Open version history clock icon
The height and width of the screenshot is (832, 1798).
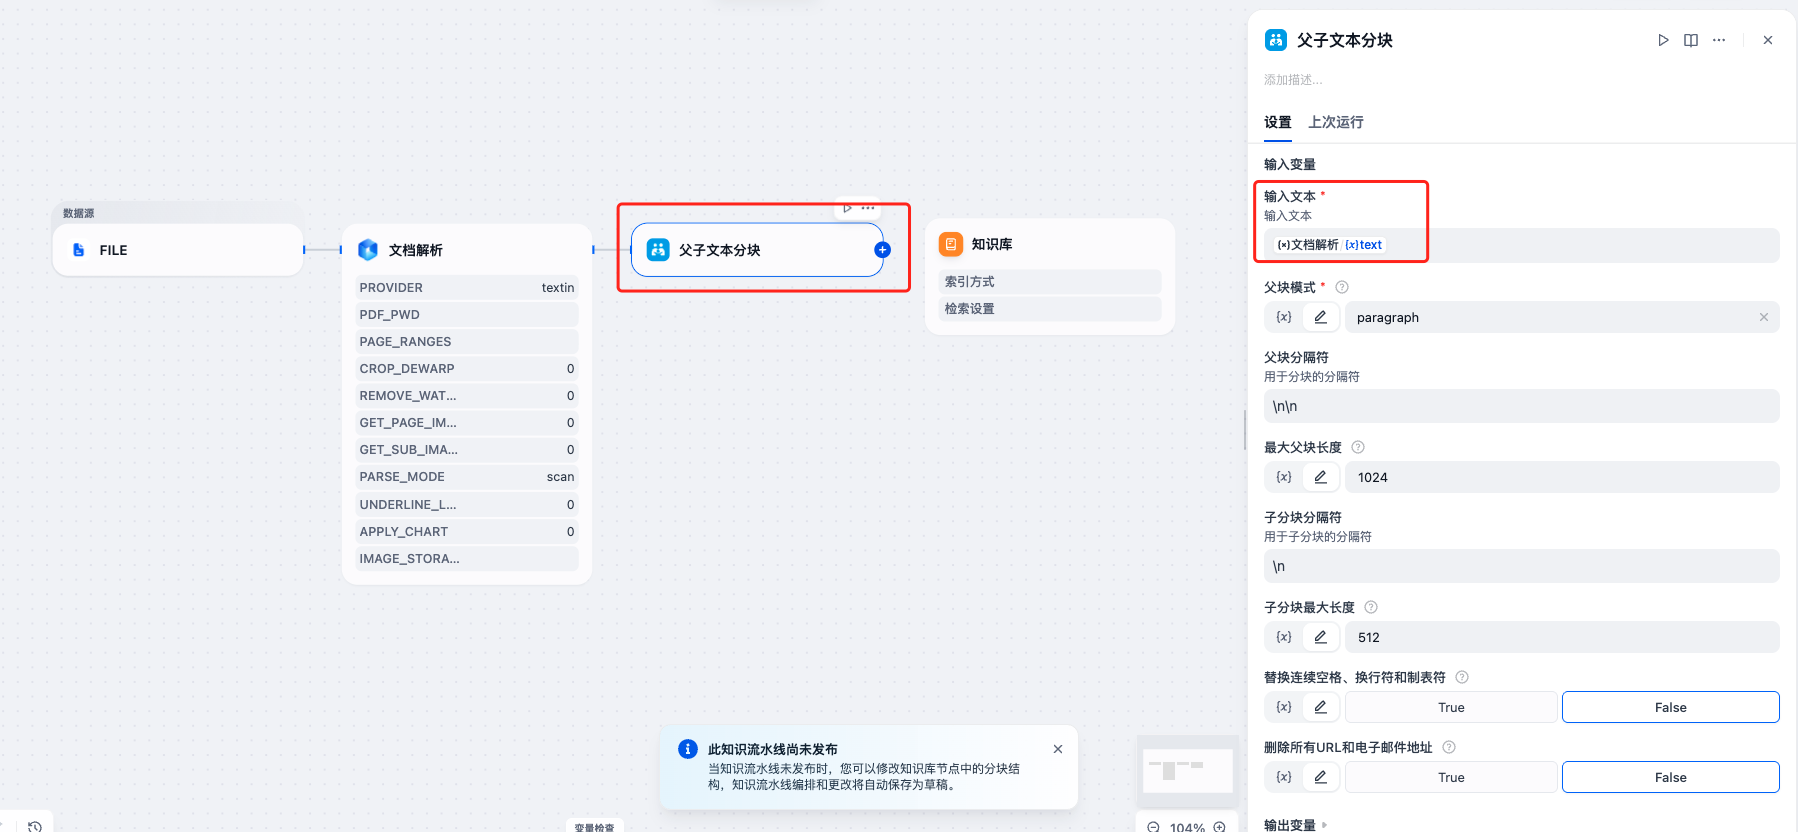tap(35, 826)
